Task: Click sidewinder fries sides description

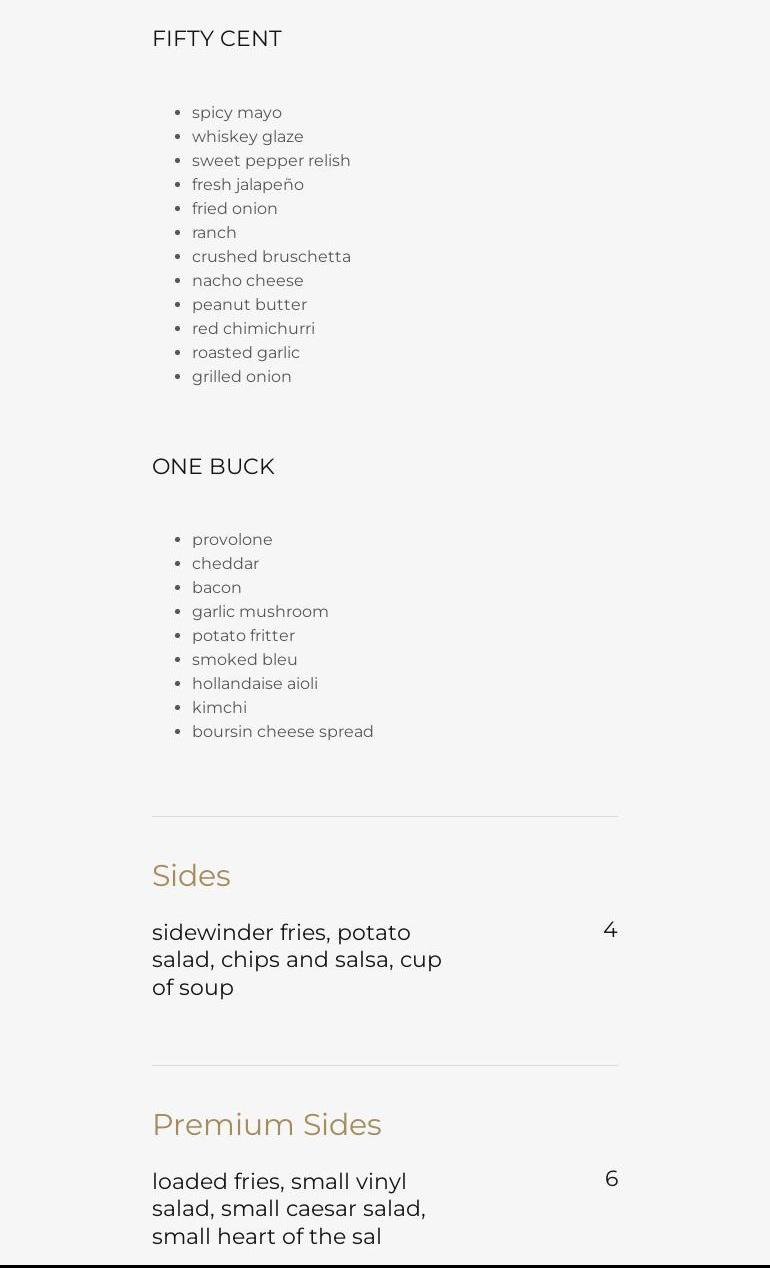Action: [296, 960]
